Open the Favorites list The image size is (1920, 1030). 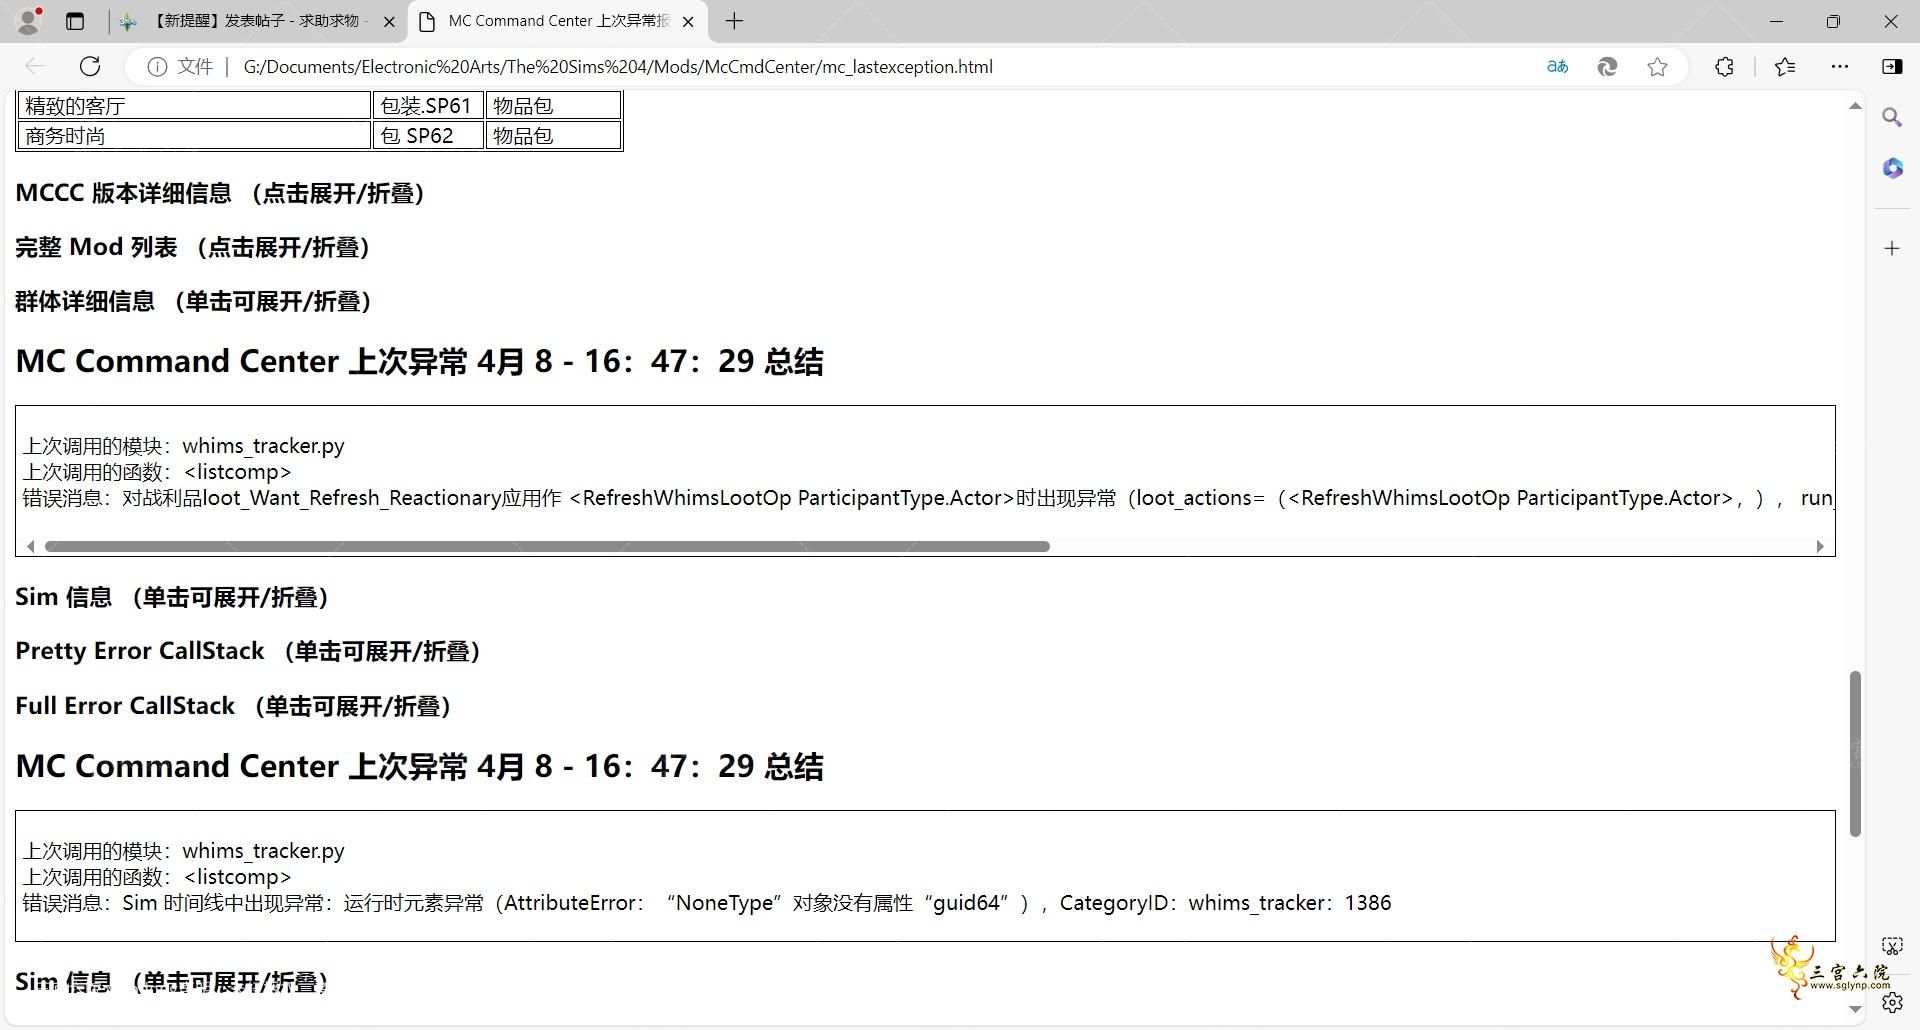[1785, 66]
